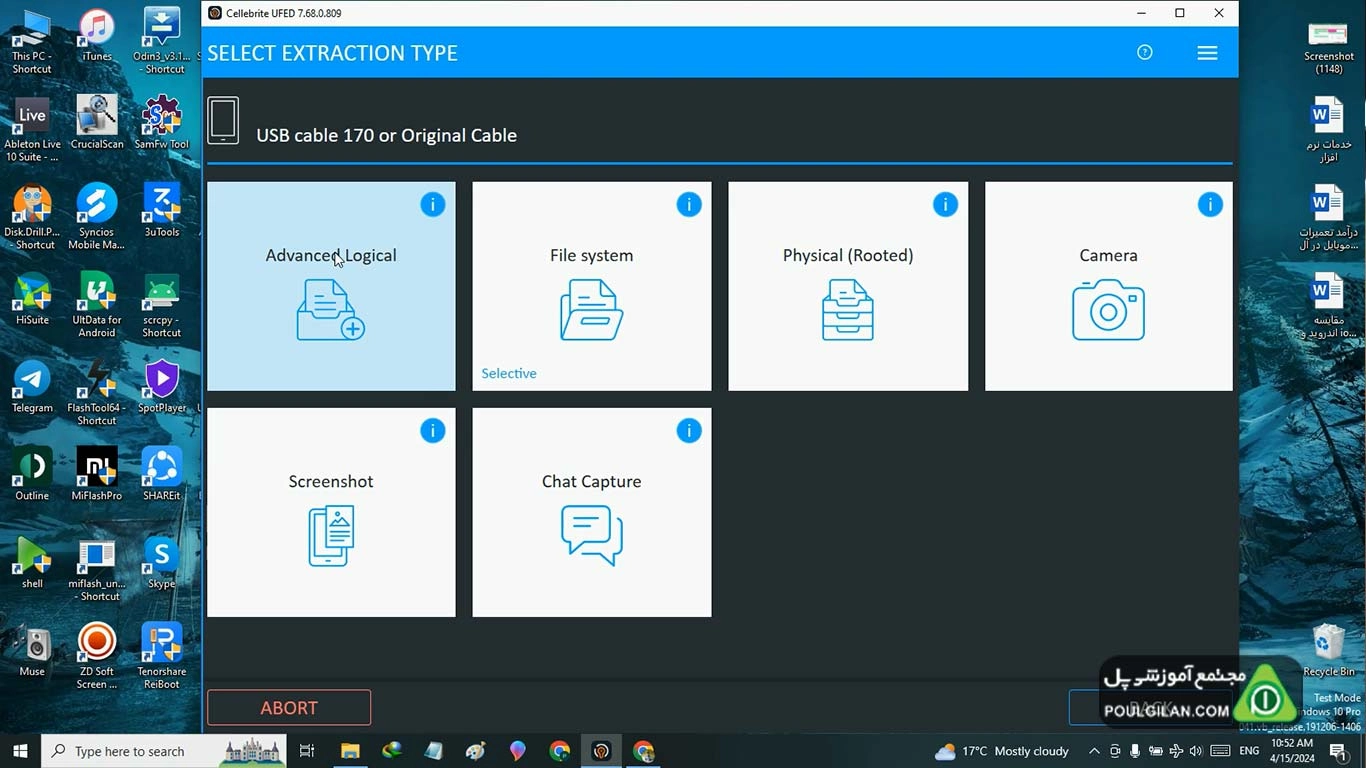
Task: Open the Odin3 desktop shortcut
Action: pyautogui.click(x=162, y=41)
